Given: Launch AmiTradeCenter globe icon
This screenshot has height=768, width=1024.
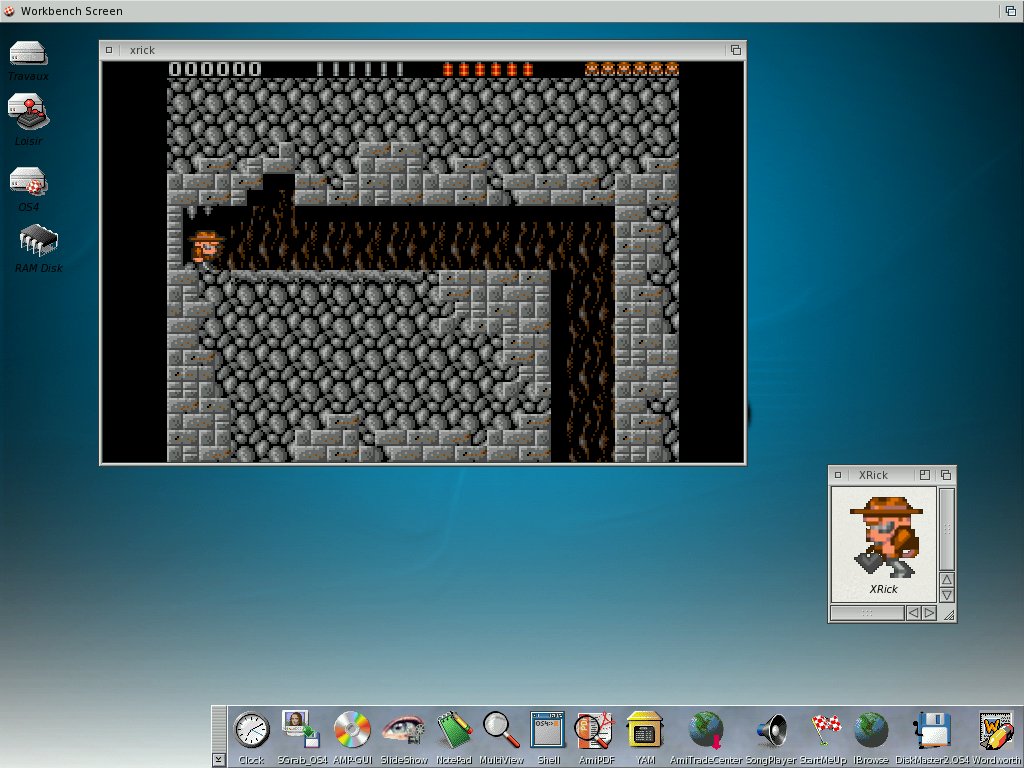Looking at the screenshot, I should pyautogui.click(x=706, y=729).
